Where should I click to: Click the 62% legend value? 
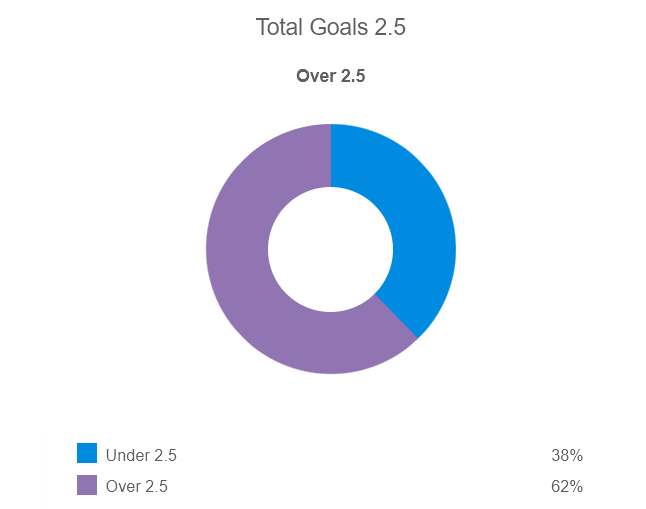(566, 487)
